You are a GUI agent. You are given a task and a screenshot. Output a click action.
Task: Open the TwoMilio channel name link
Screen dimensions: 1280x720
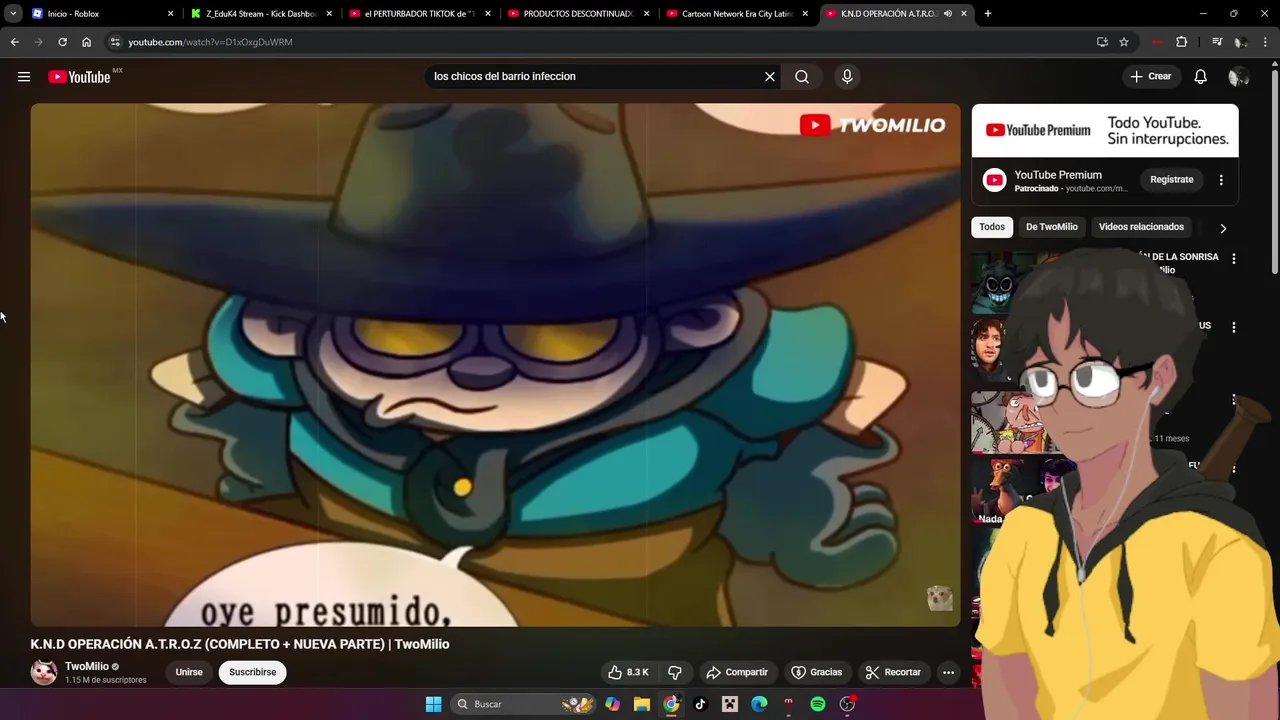87,666
